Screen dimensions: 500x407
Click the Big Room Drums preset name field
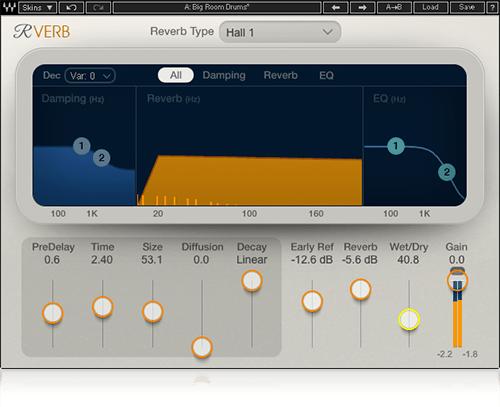click(x=217, y=7)
